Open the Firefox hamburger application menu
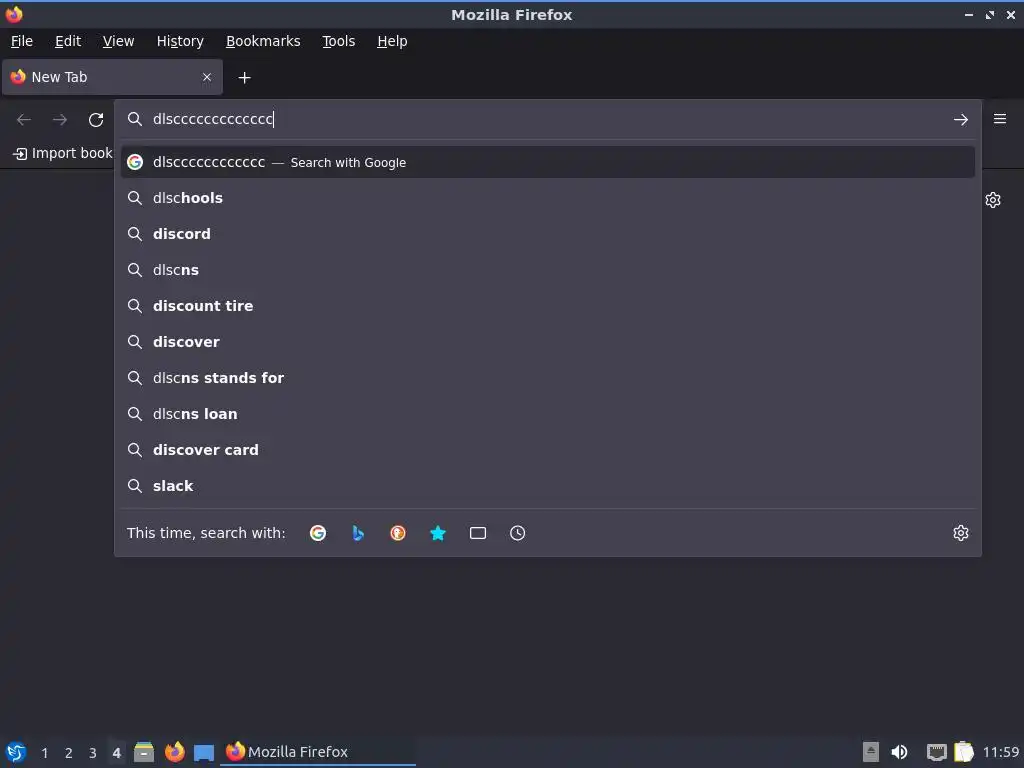Screen dimensions: 1024x768 999,119
